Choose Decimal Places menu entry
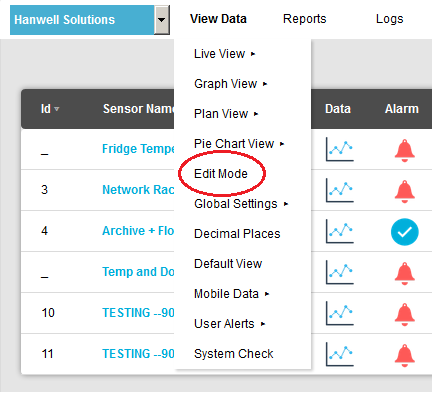 point(237,234)
